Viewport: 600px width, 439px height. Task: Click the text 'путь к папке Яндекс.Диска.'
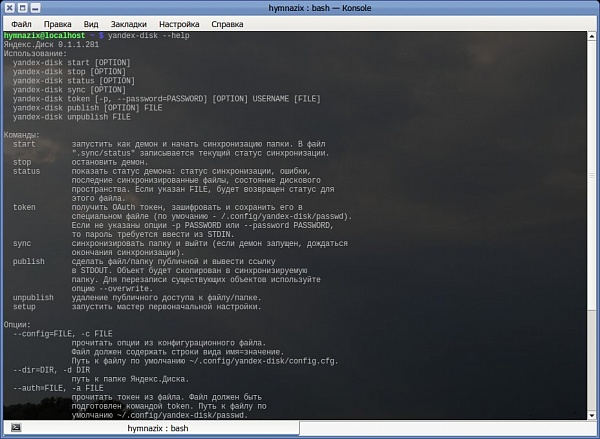click(x=130, y=379)
